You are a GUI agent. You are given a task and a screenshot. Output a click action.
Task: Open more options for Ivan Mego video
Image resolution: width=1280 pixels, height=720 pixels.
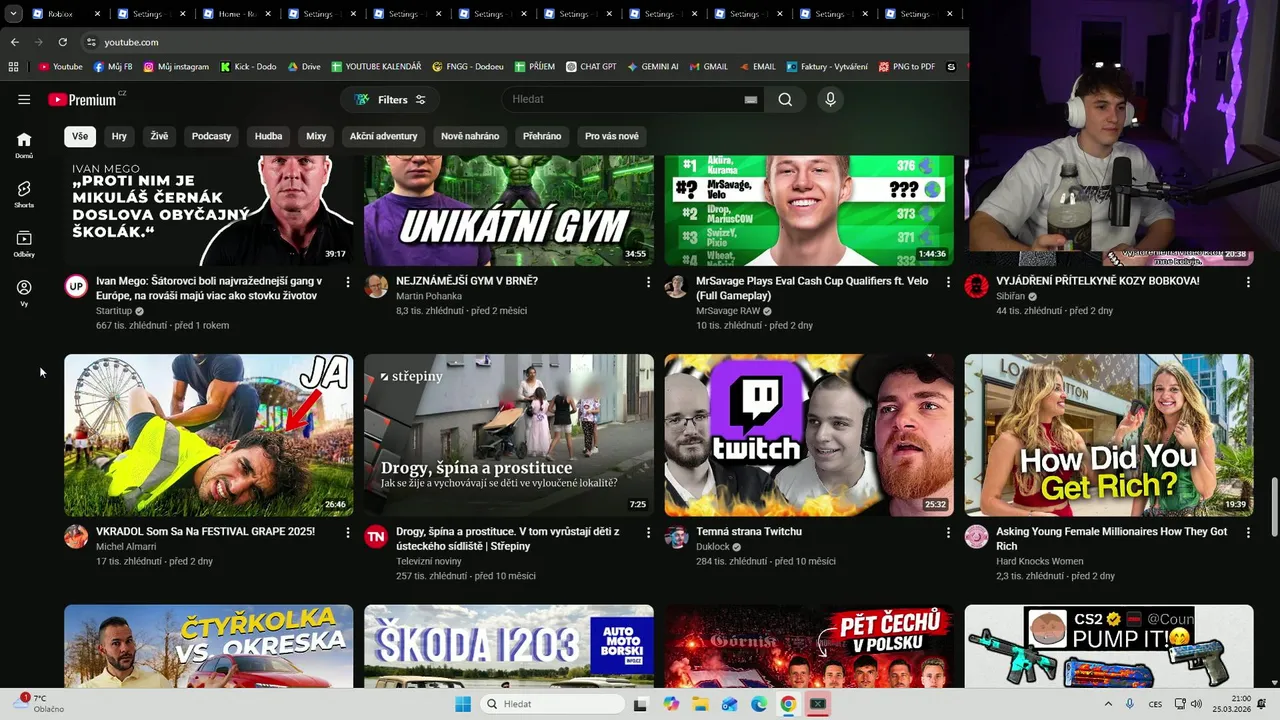pyautogui.click(x=348, y=282)
